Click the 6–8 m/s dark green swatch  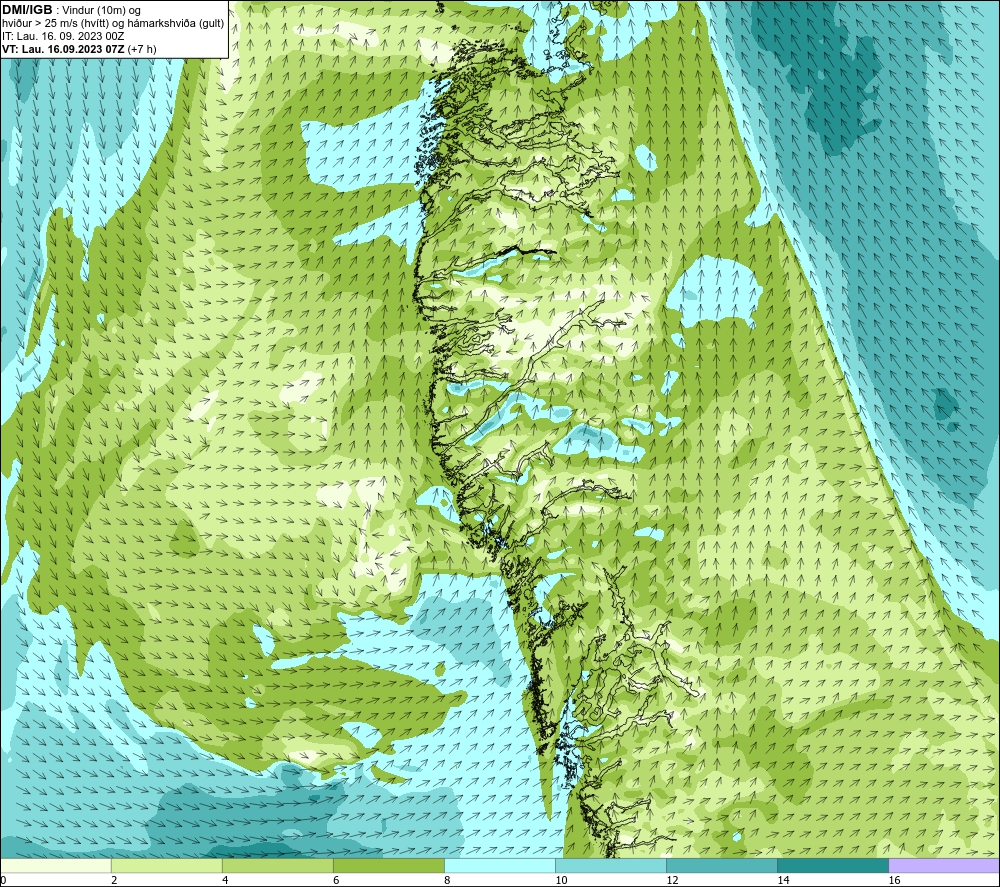coord(388,865)
